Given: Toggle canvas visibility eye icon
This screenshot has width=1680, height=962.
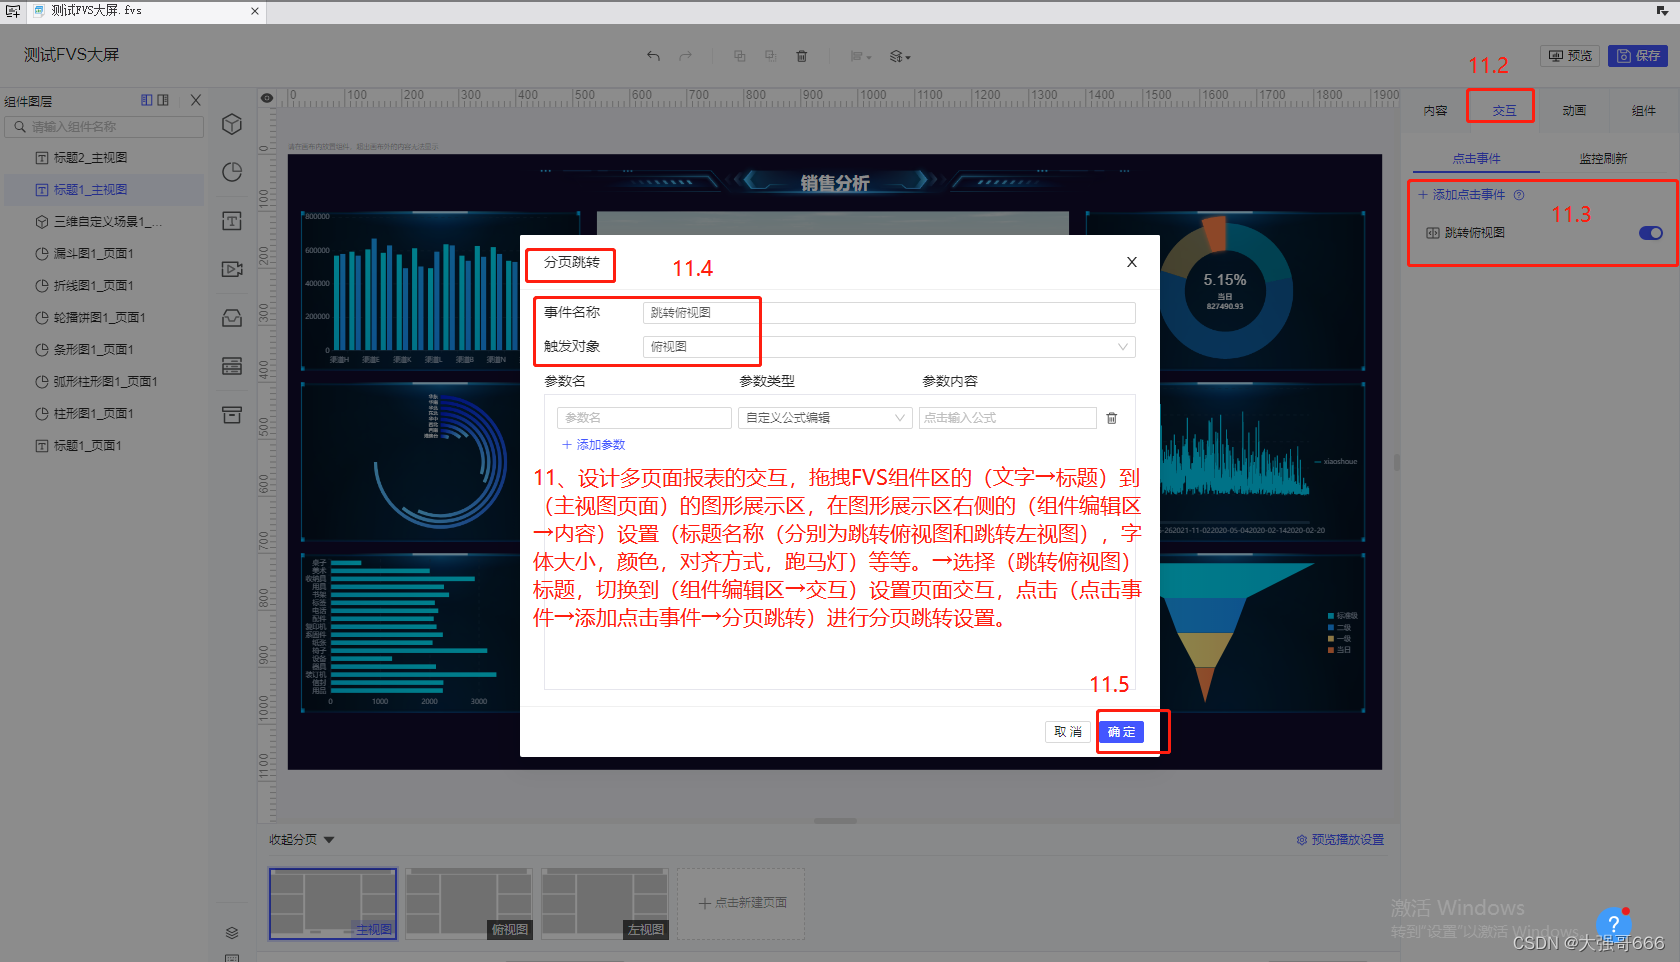Looking at the screenshot, I should click(267, 98).
